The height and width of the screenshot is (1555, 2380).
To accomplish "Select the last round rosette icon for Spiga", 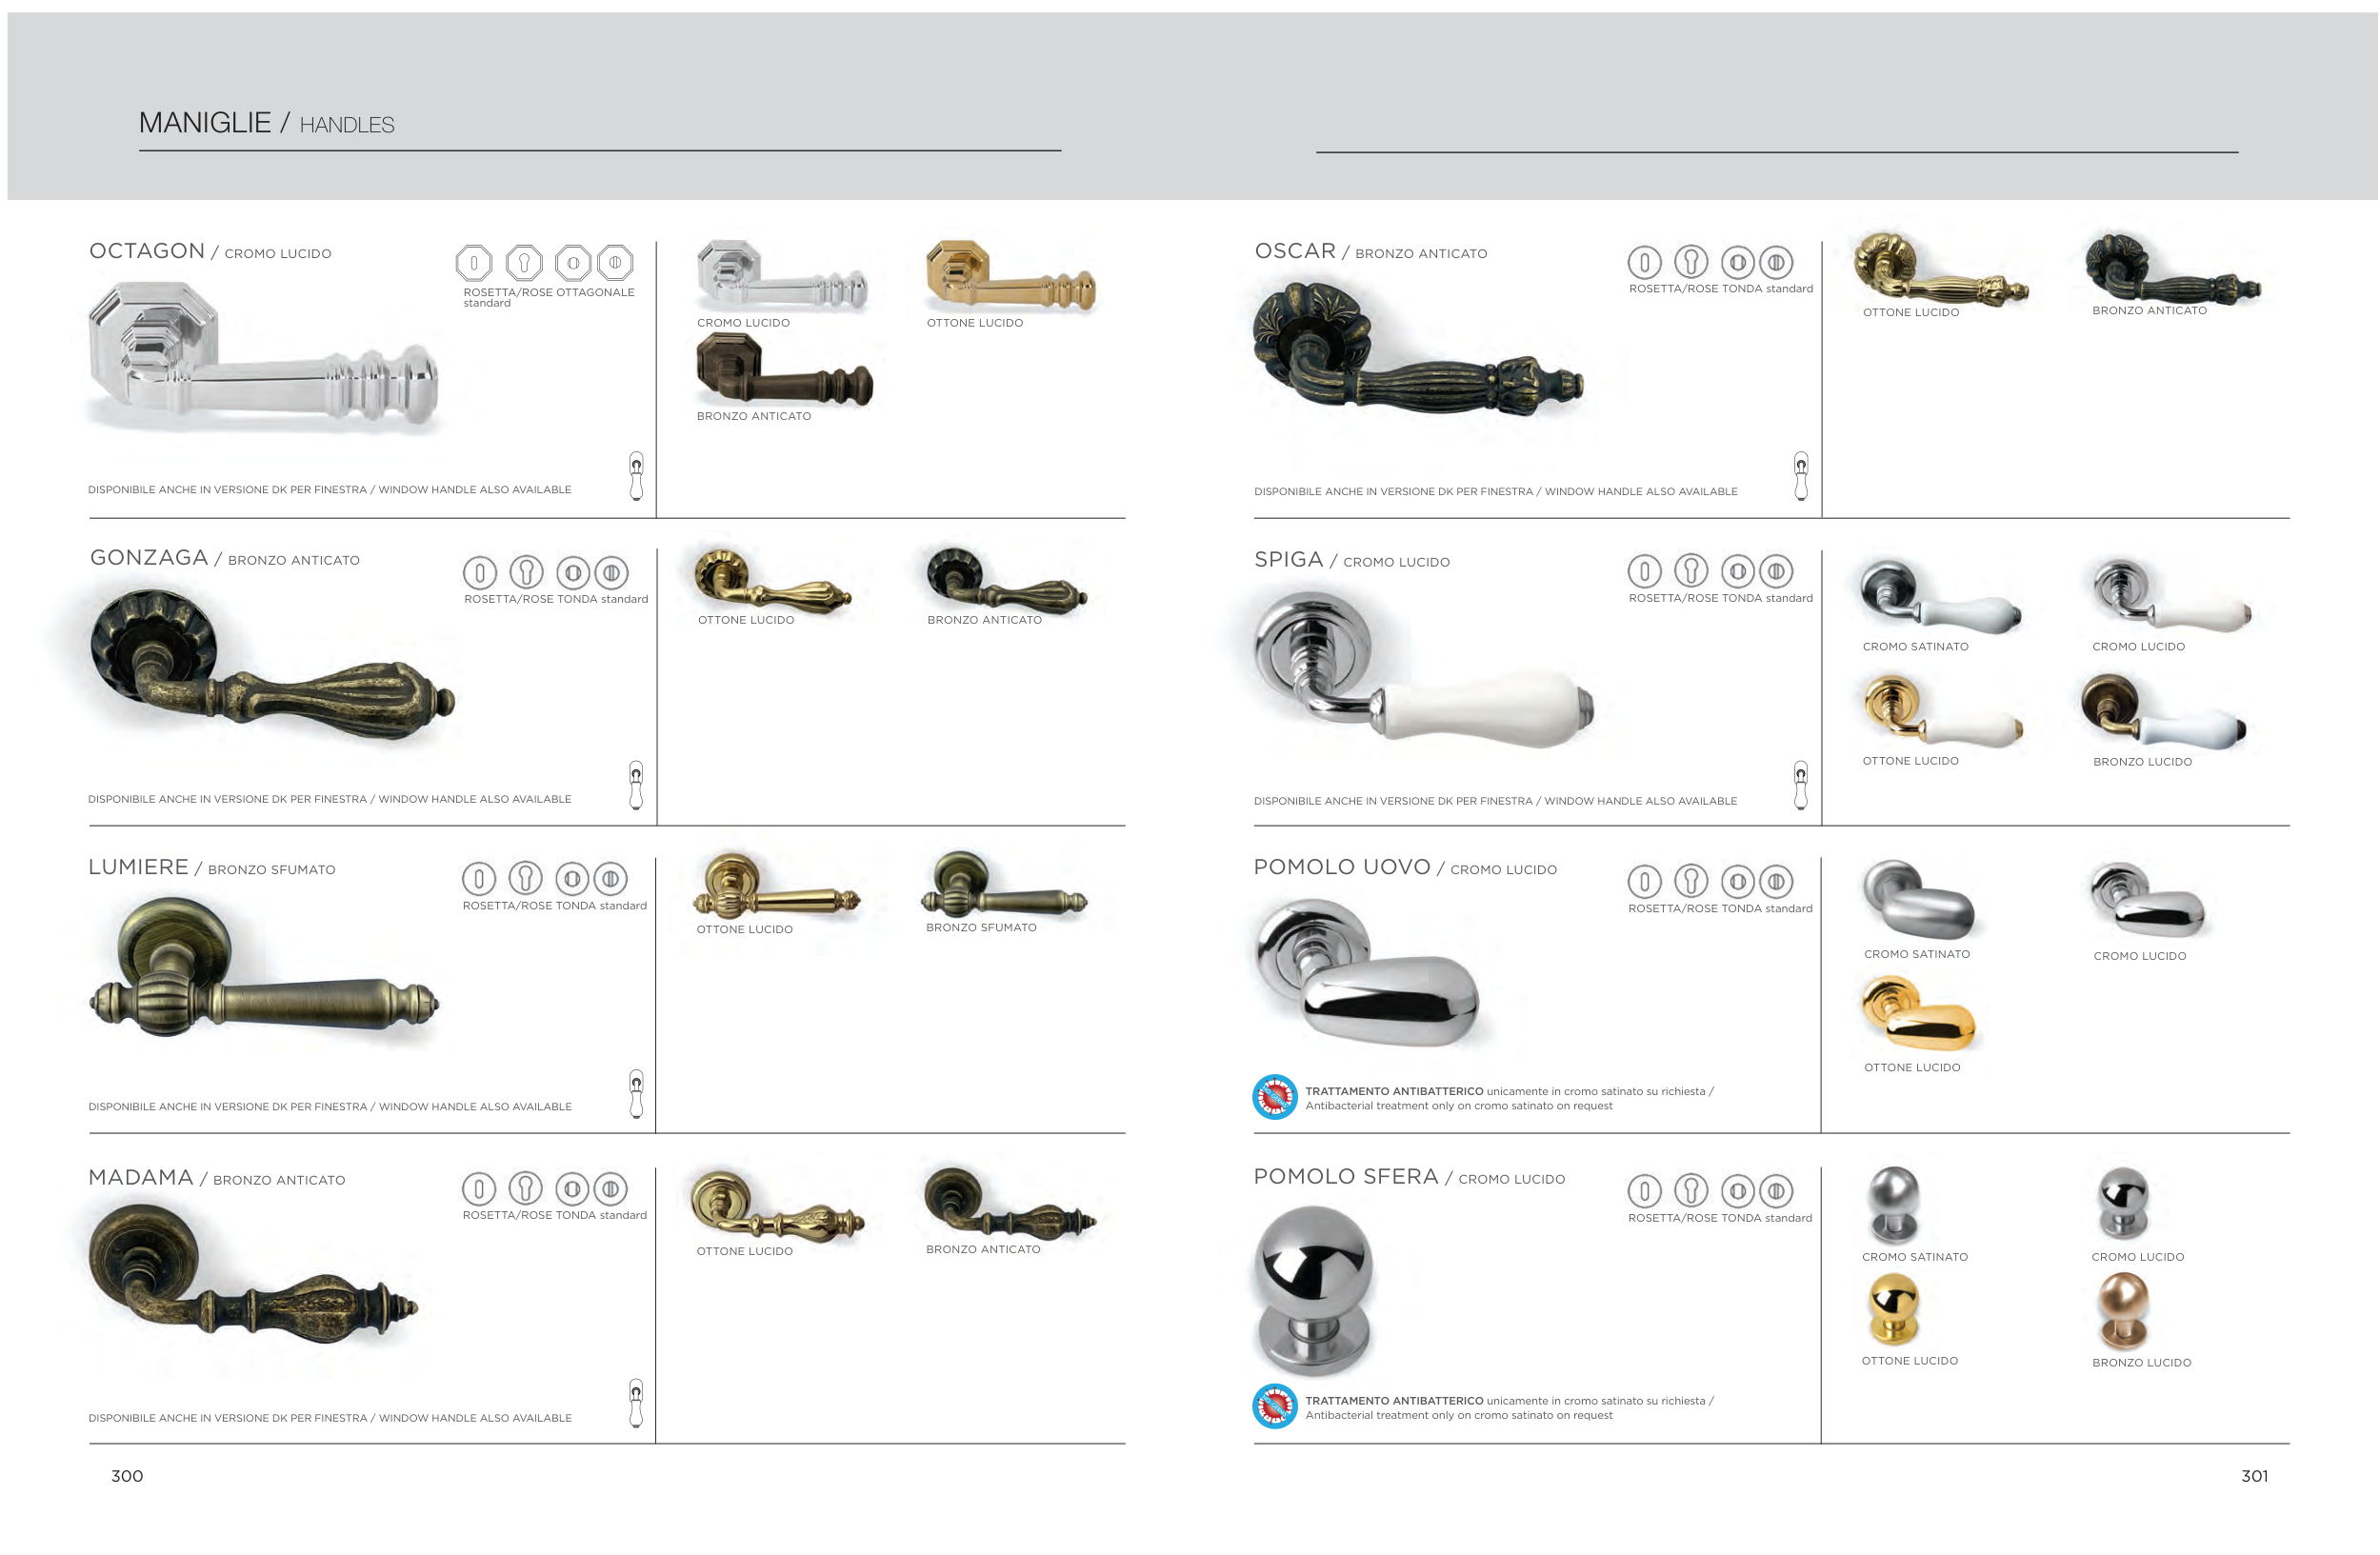I will tap(1776, 571).
